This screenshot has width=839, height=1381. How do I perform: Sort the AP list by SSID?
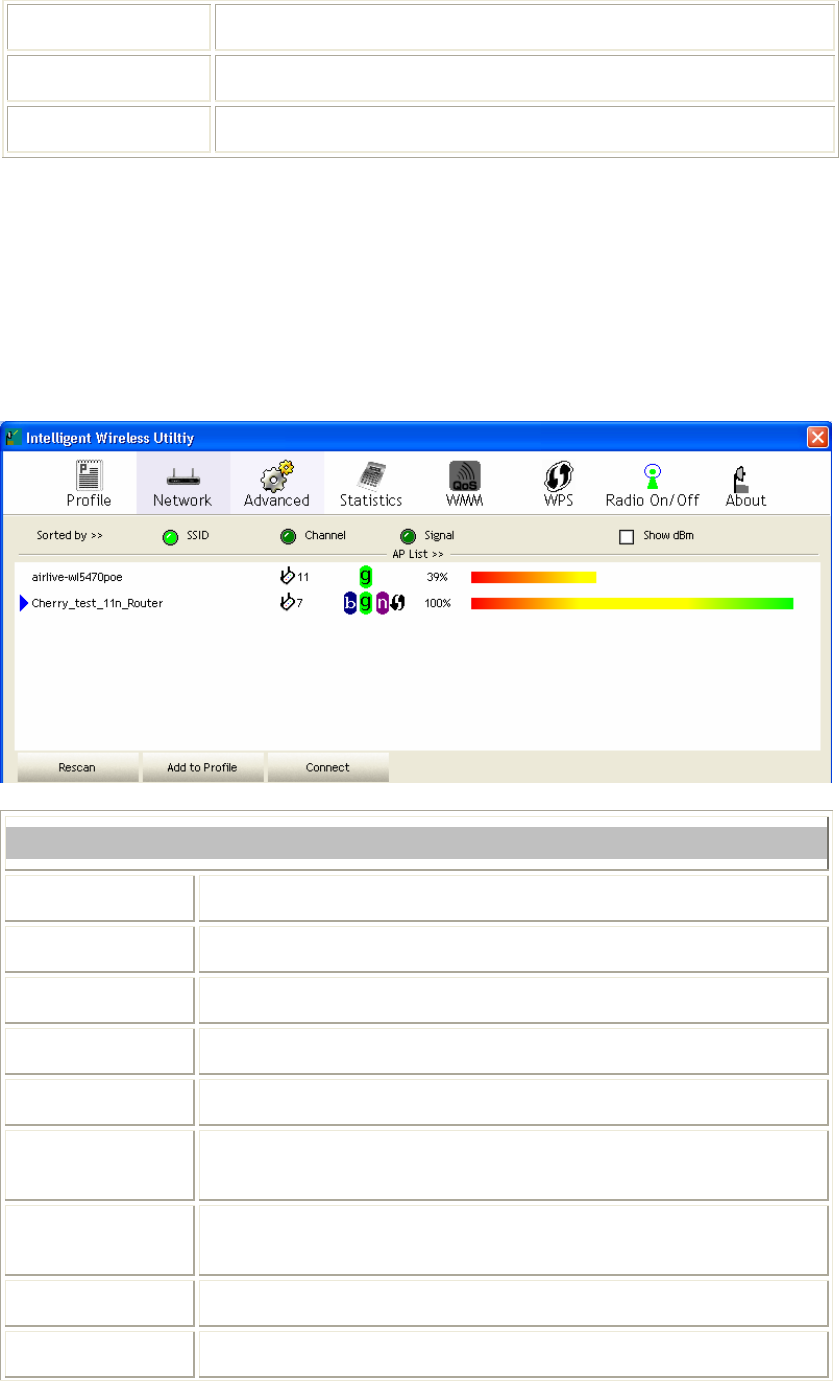pyautogui.click(x=170, y=537)
